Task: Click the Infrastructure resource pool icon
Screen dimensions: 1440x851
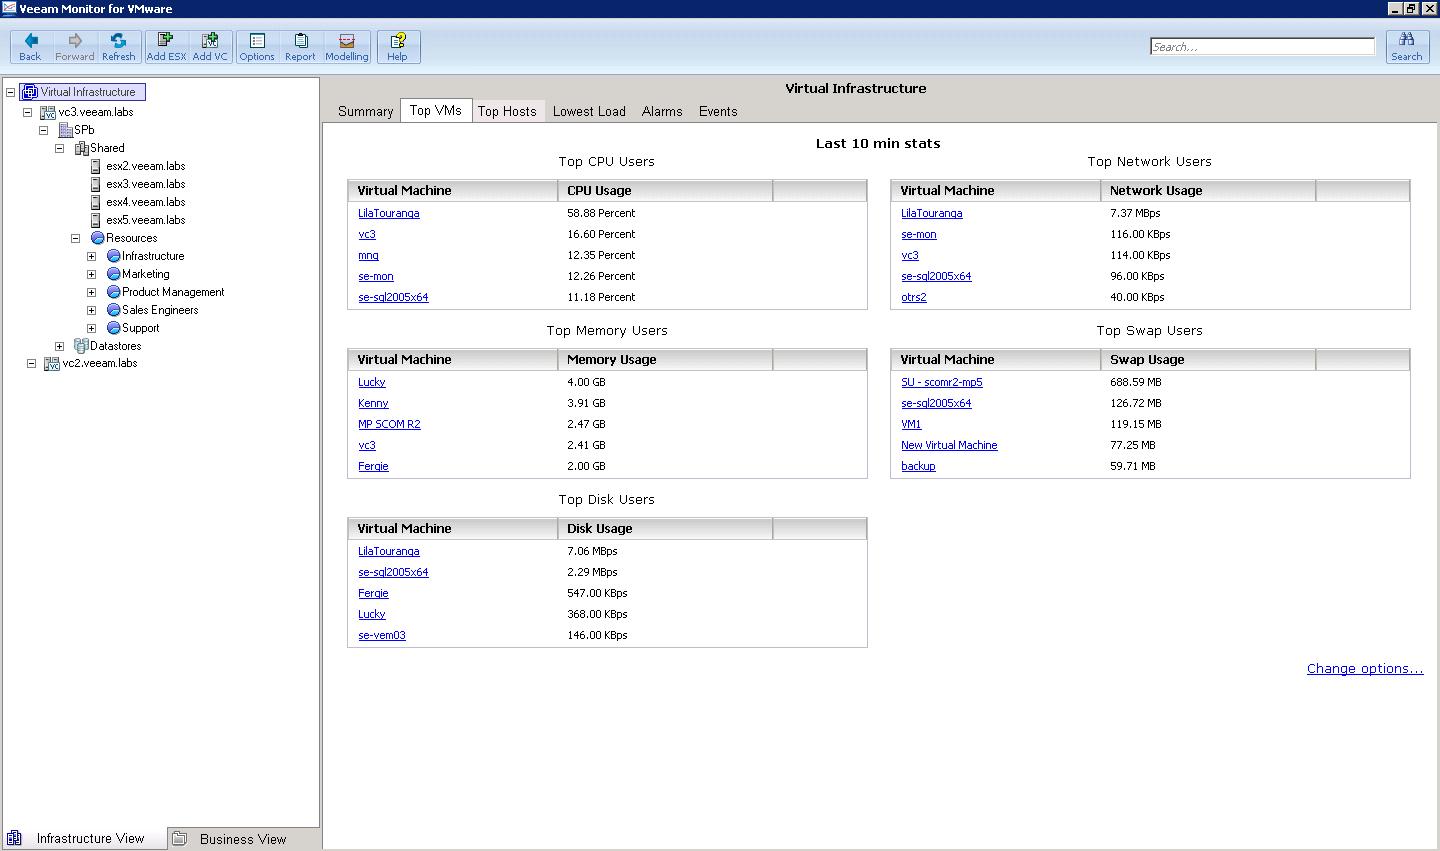Action: point(113,256)
